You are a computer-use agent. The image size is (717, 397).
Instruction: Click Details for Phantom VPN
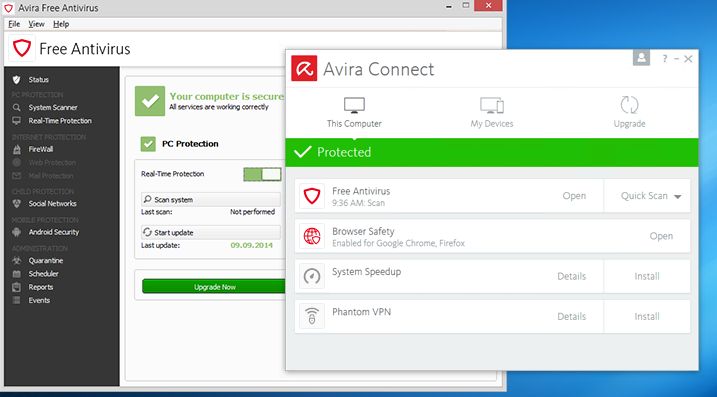(572, 316)
